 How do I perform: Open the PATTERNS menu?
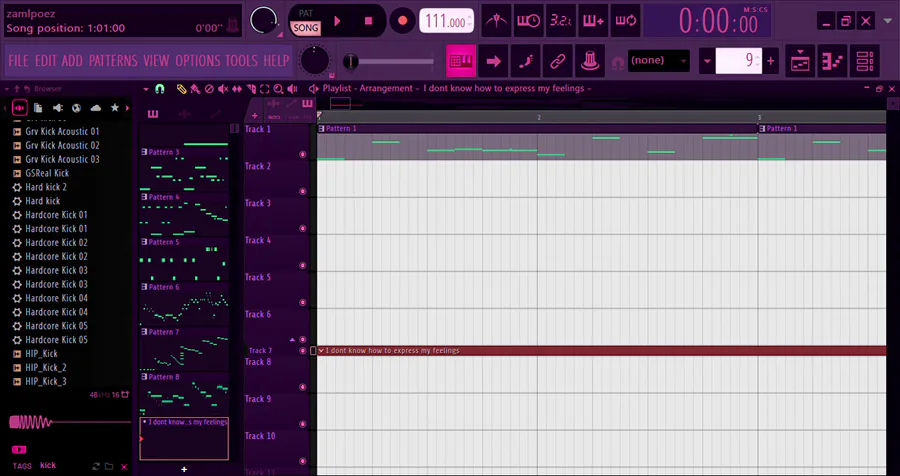[113, 60]
